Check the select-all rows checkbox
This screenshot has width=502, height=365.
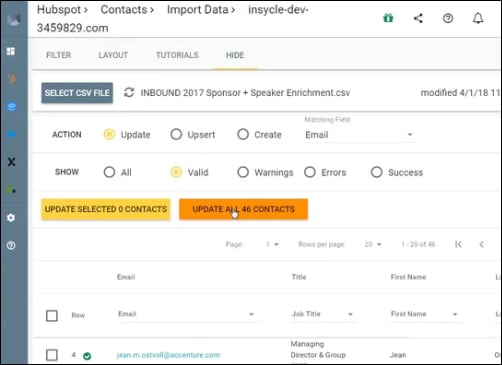point(52,315)
